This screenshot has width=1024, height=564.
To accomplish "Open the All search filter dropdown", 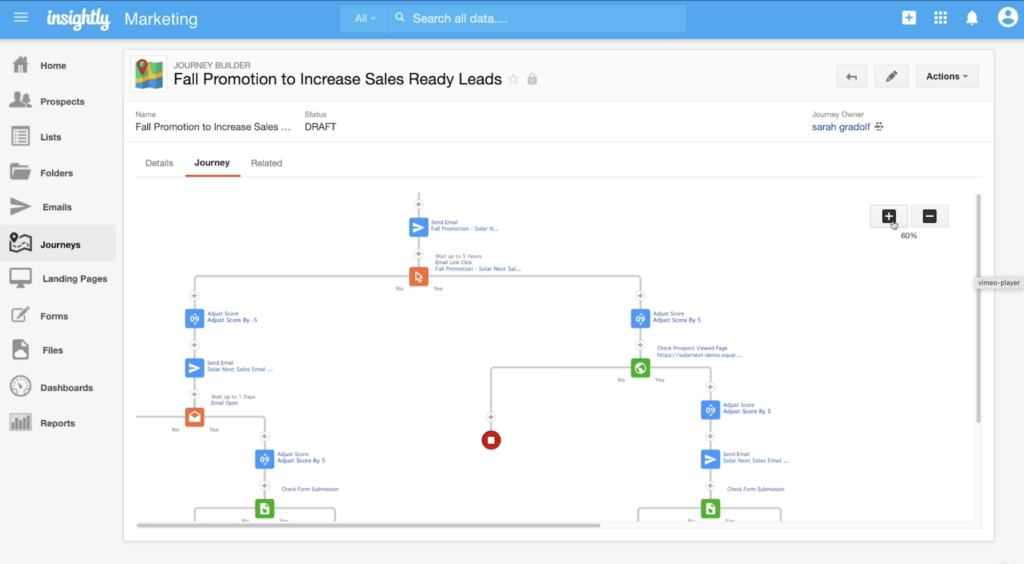I will point(365,18).
